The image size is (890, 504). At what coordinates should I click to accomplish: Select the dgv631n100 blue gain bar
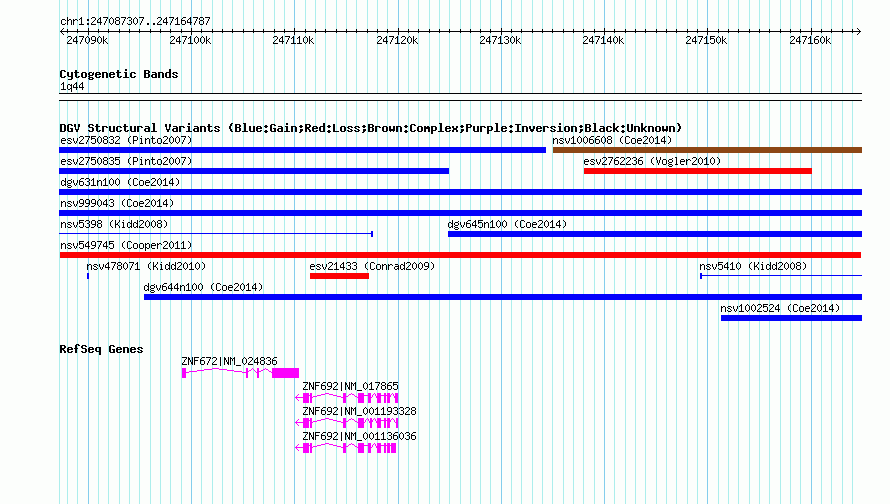coord(460,192)
